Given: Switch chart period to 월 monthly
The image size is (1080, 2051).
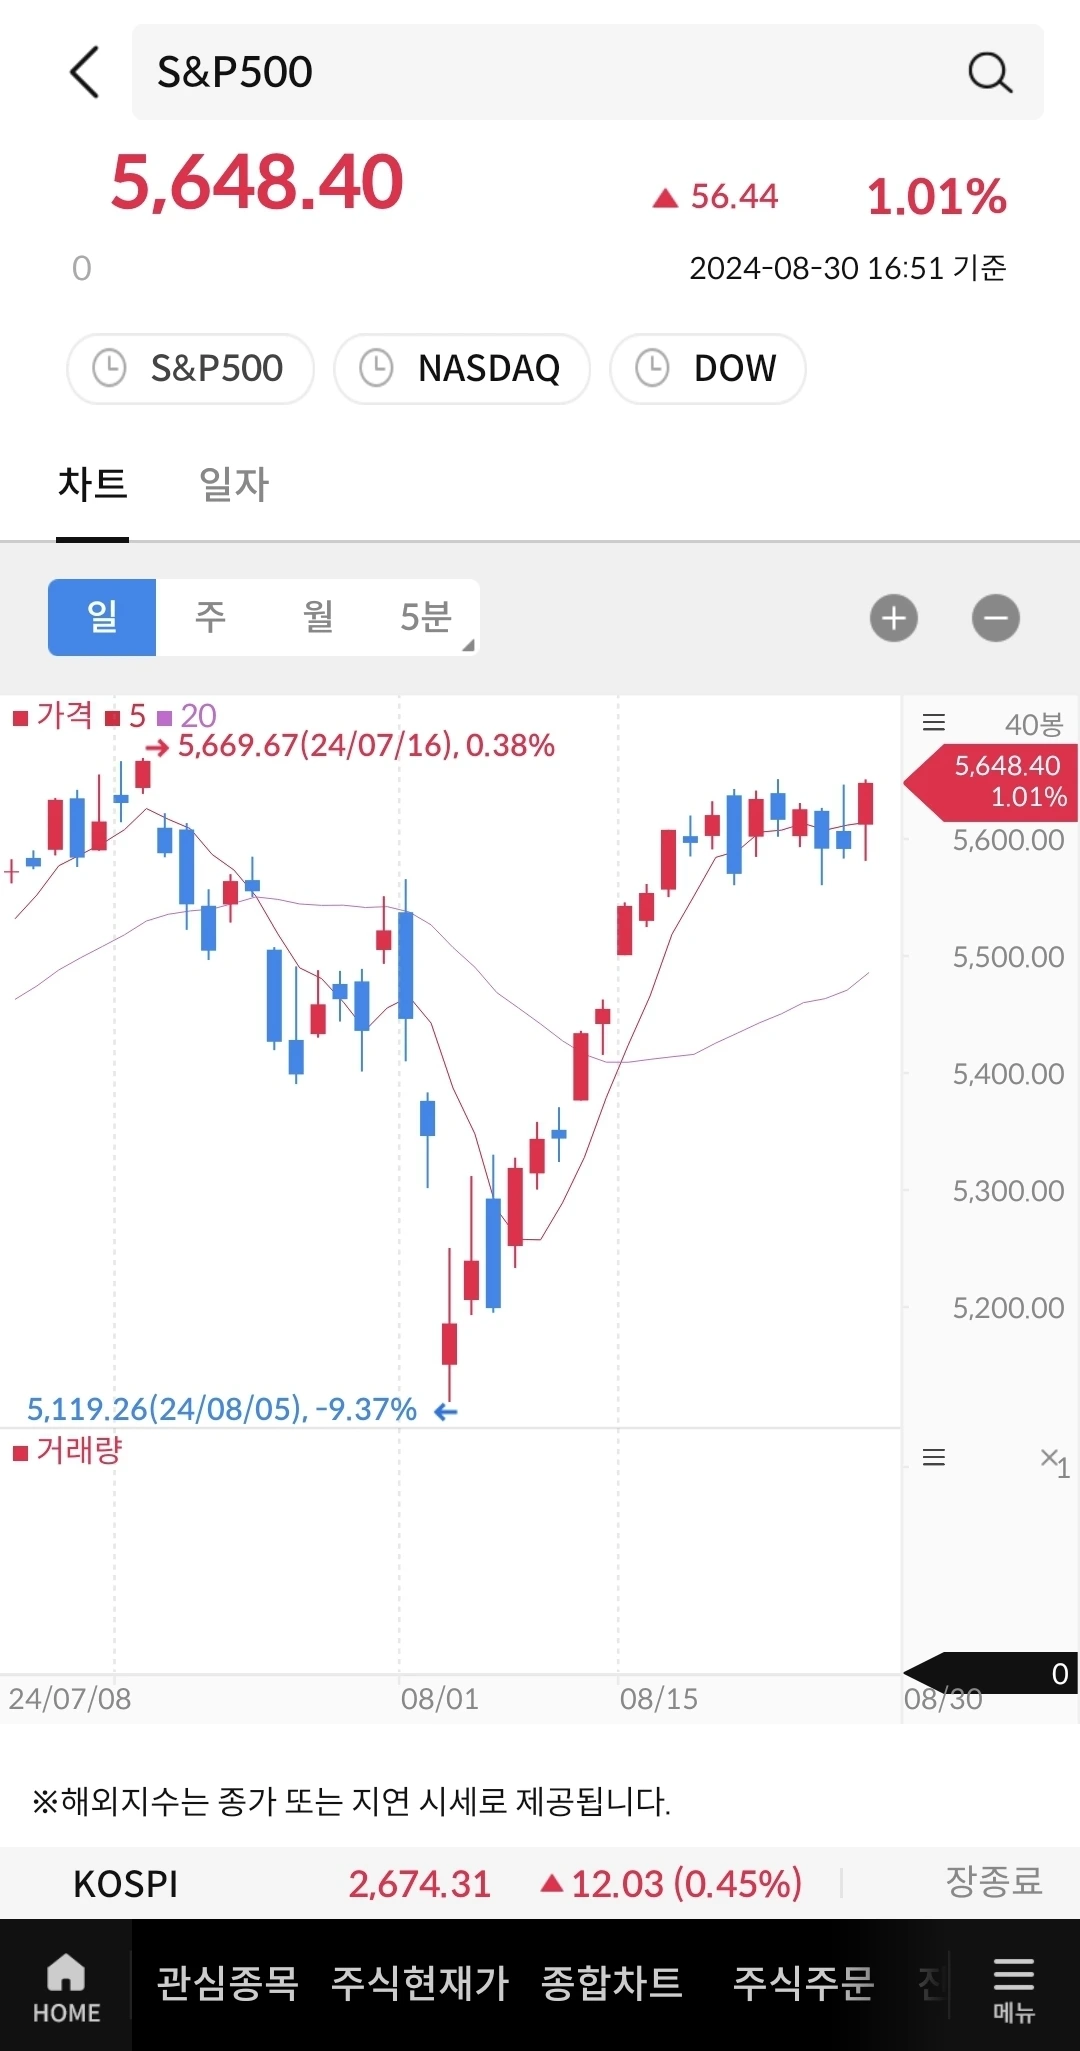Looking at the screenshot, I should point(318,617).
